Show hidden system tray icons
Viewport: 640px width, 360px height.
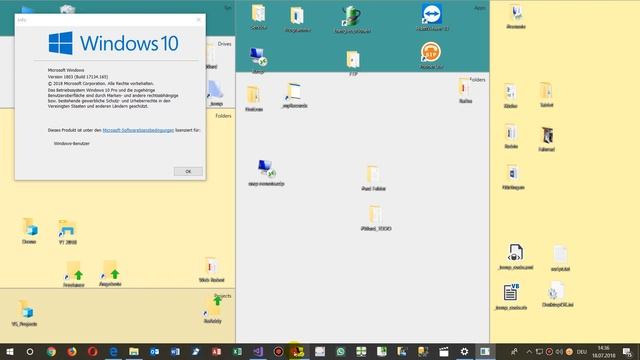click(x=529, y=351)
